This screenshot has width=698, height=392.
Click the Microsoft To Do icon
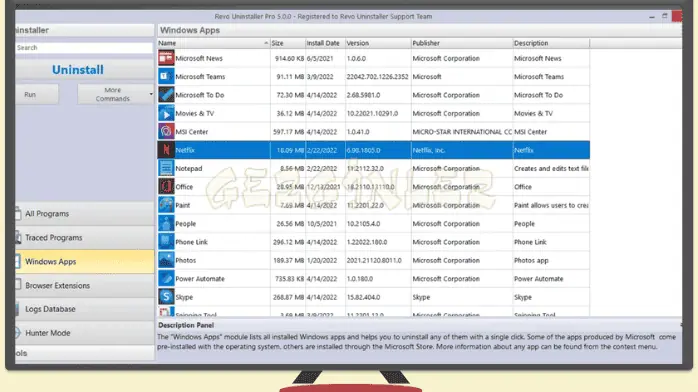[x=166, y=95]
